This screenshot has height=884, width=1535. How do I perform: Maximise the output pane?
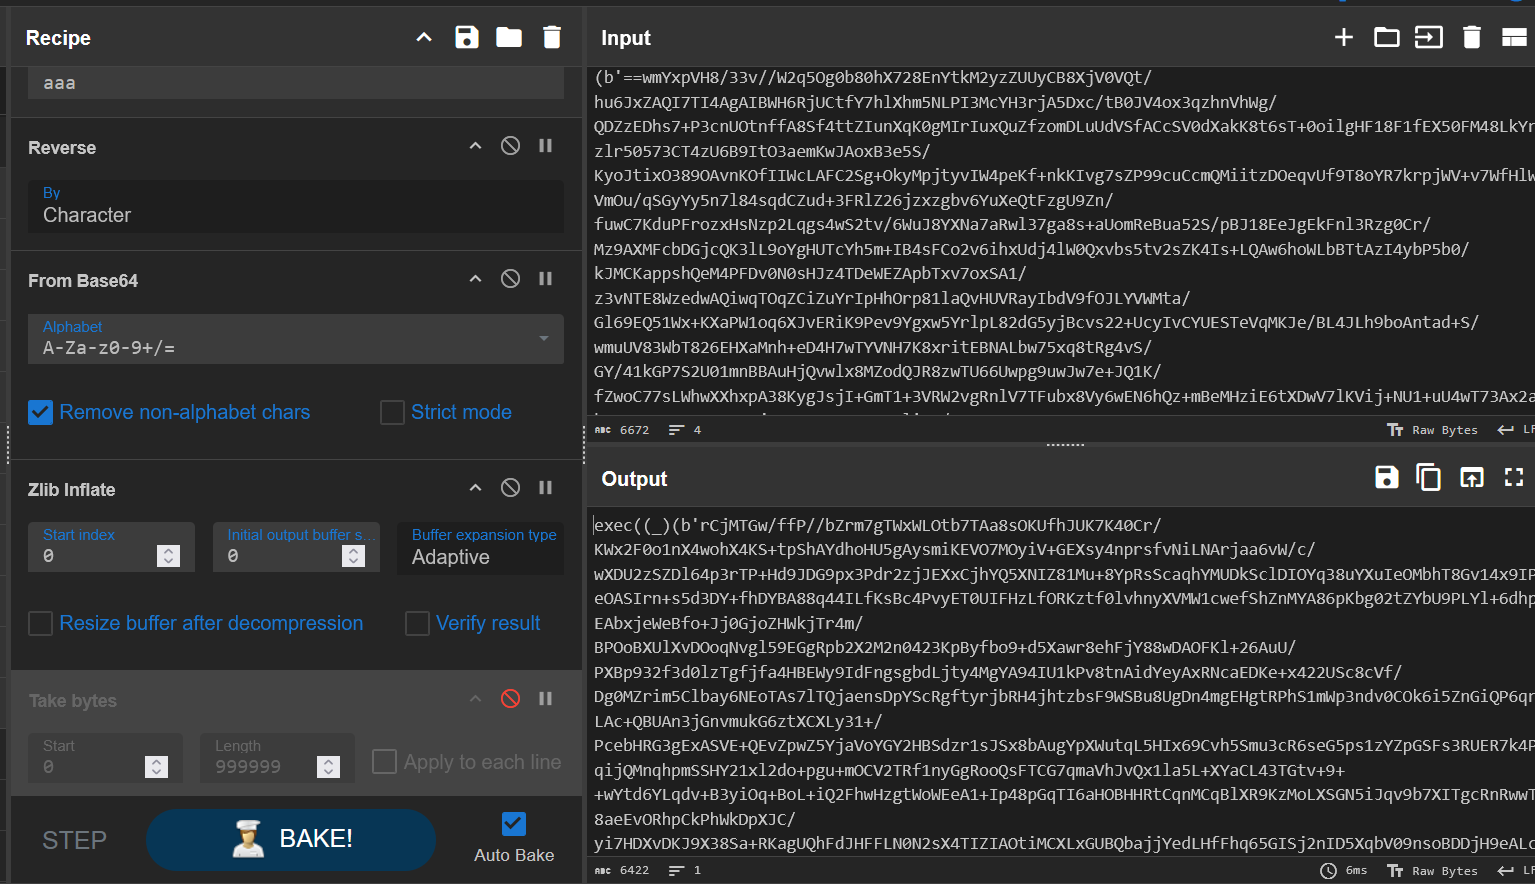coord(1514,478)
